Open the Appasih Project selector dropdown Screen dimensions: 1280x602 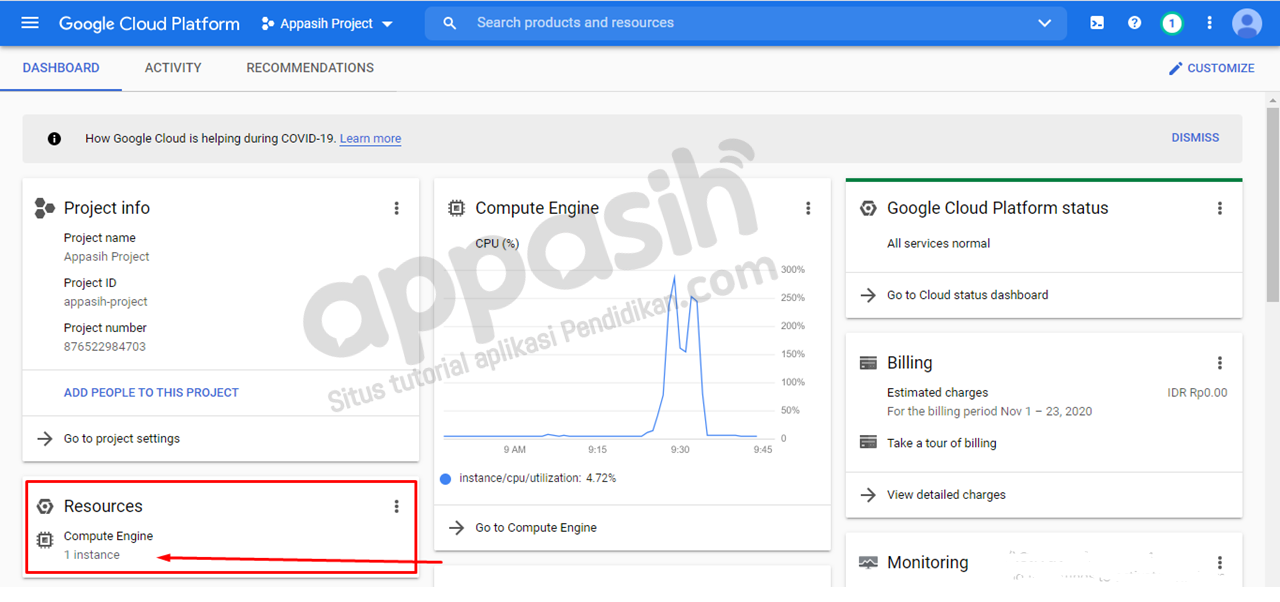326,23
